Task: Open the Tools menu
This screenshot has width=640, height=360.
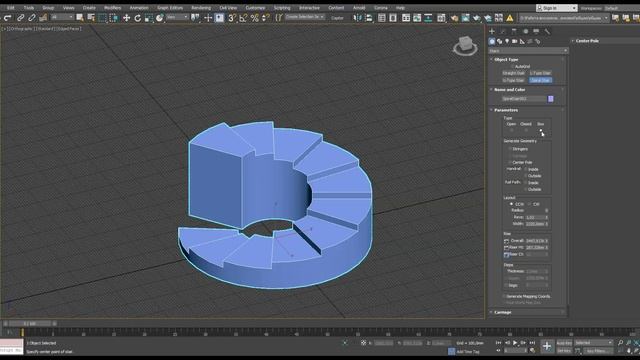Action: tap(29, 8)
